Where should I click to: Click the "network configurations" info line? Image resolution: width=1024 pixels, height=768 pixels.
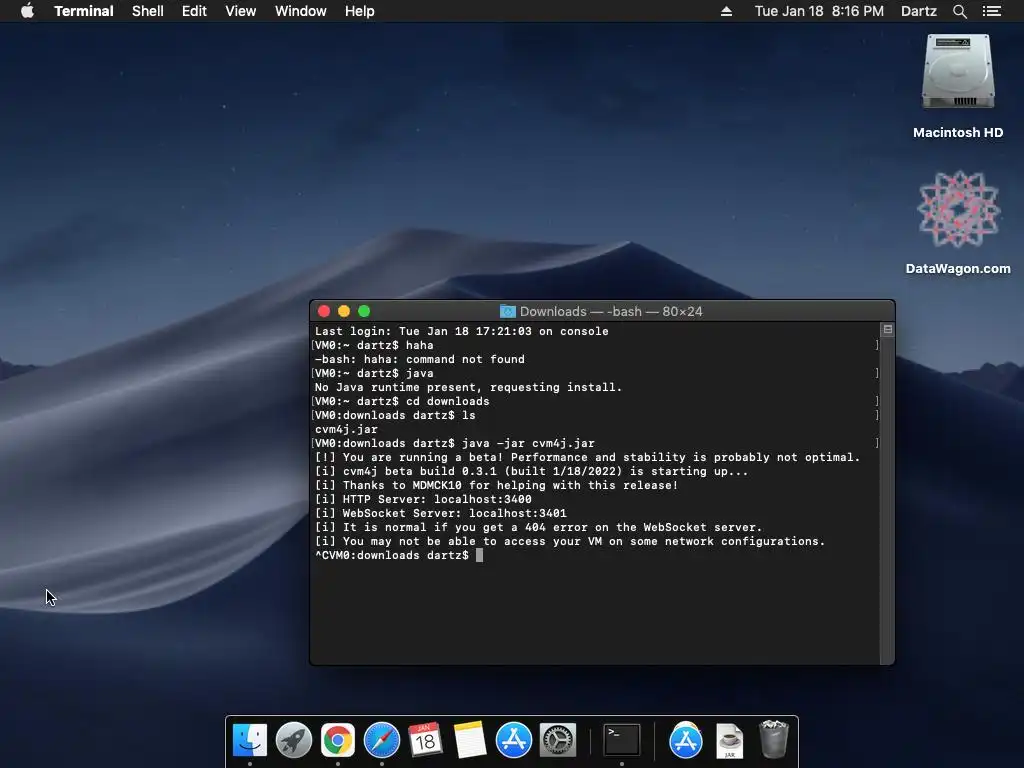pos(569,541)
